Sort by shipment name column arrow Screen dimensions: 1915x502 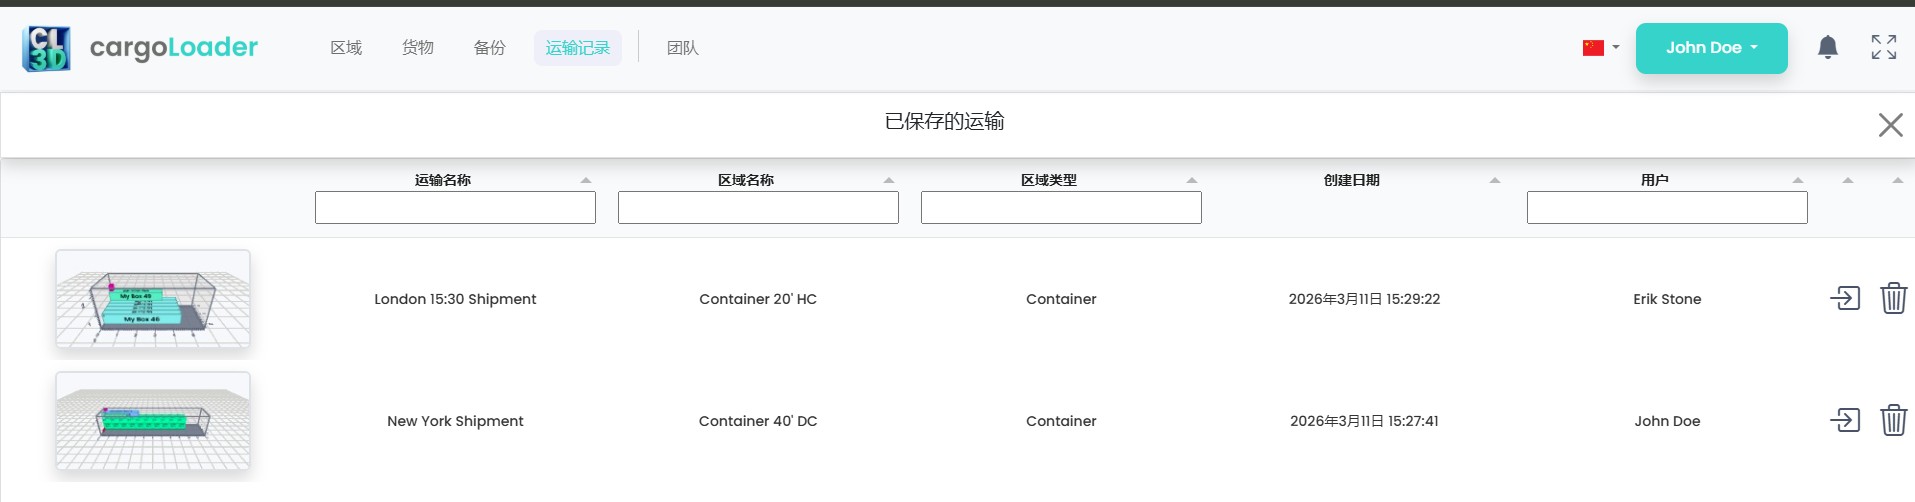(x=586, y=180)
